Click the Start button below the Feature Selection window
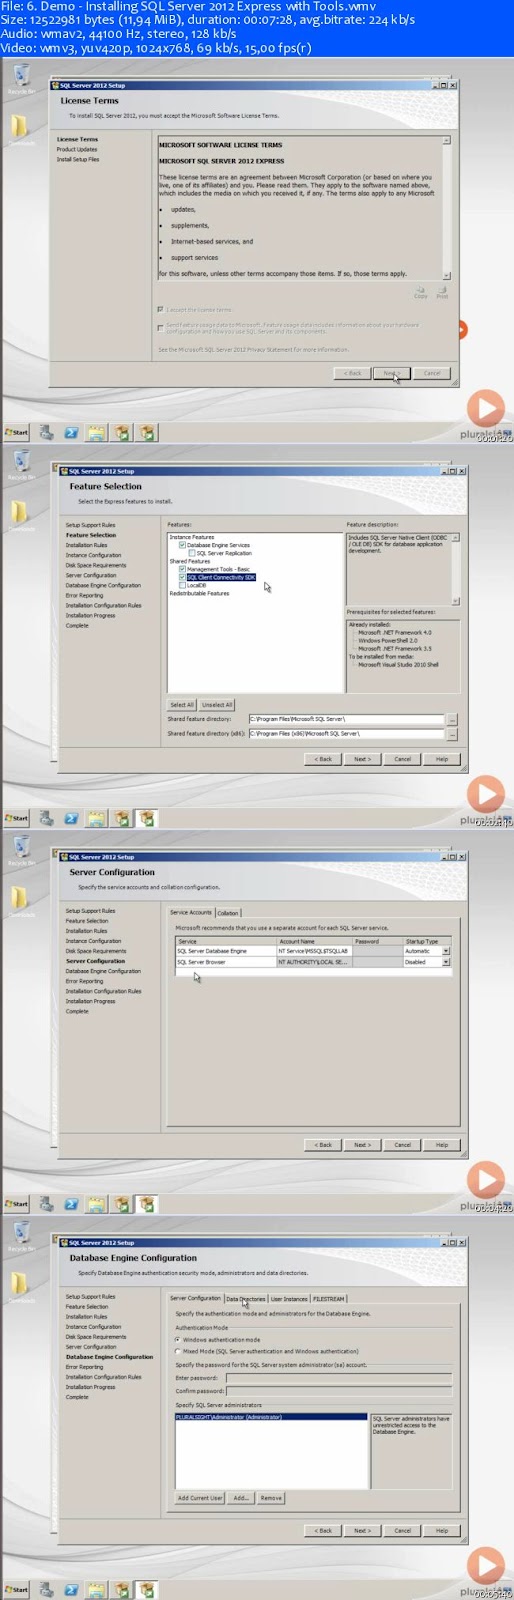514x1600 pixels. click(17, 818)
